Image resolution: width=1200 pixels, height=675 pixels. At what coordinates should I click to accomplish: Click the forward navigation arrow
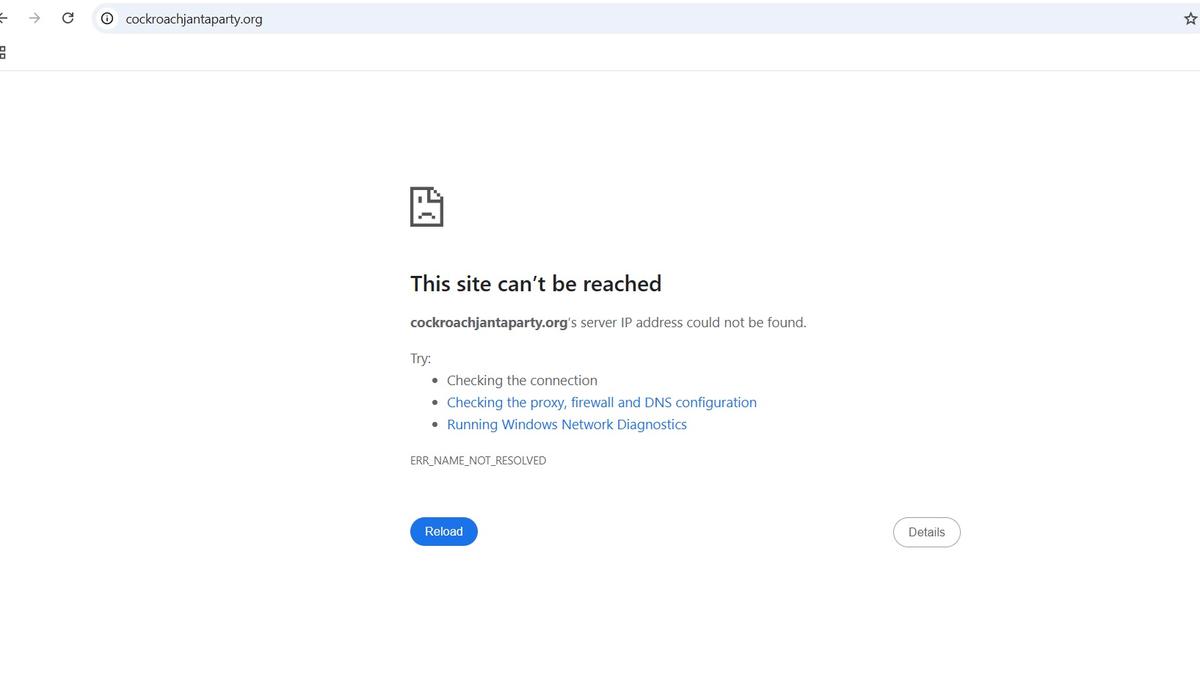coord(35,18)
